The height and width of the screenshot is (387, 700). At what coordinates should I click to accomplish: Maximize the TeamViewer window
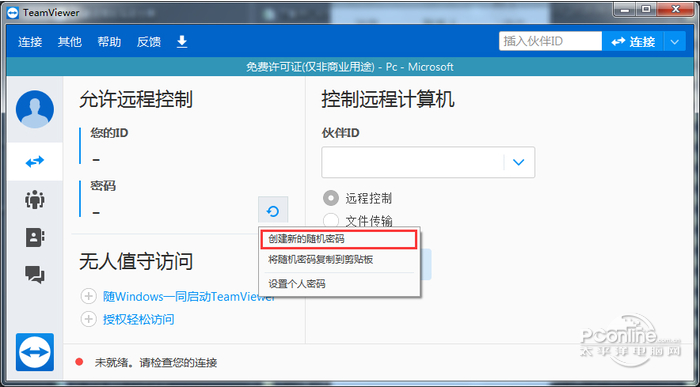tap(646, 8)
